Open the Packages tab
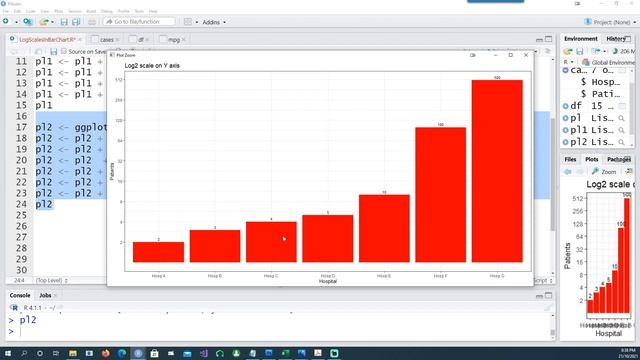This screenshot has height=360, width=640. click(x=619, y=160)
